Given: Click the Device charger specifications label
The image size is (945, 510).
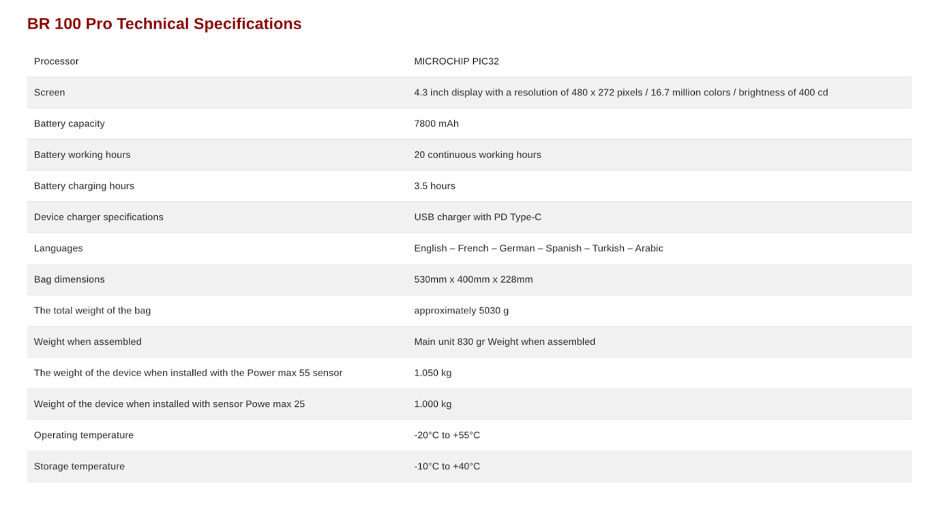Looking at the screenshot, I should coord(98,217).
